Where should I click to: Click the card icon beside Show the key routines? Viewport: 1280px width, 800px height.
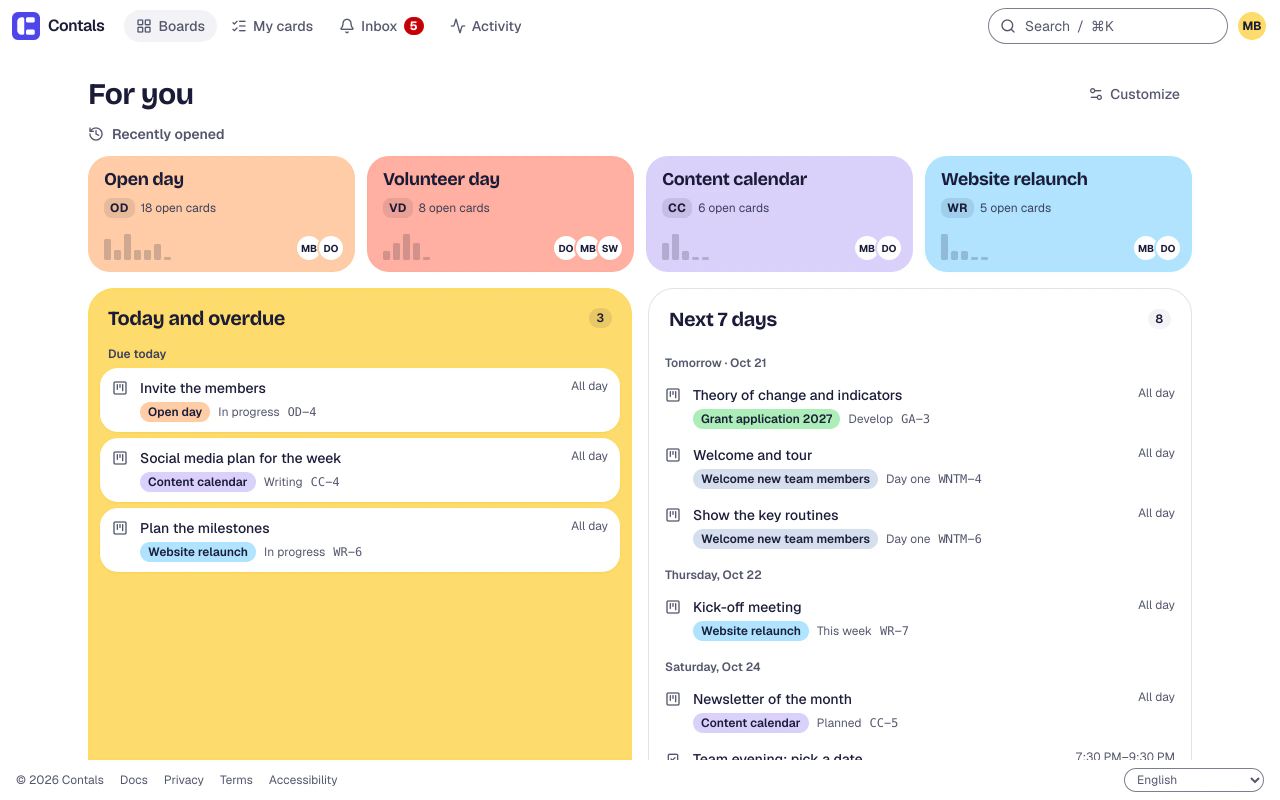[x=673, y=515]
